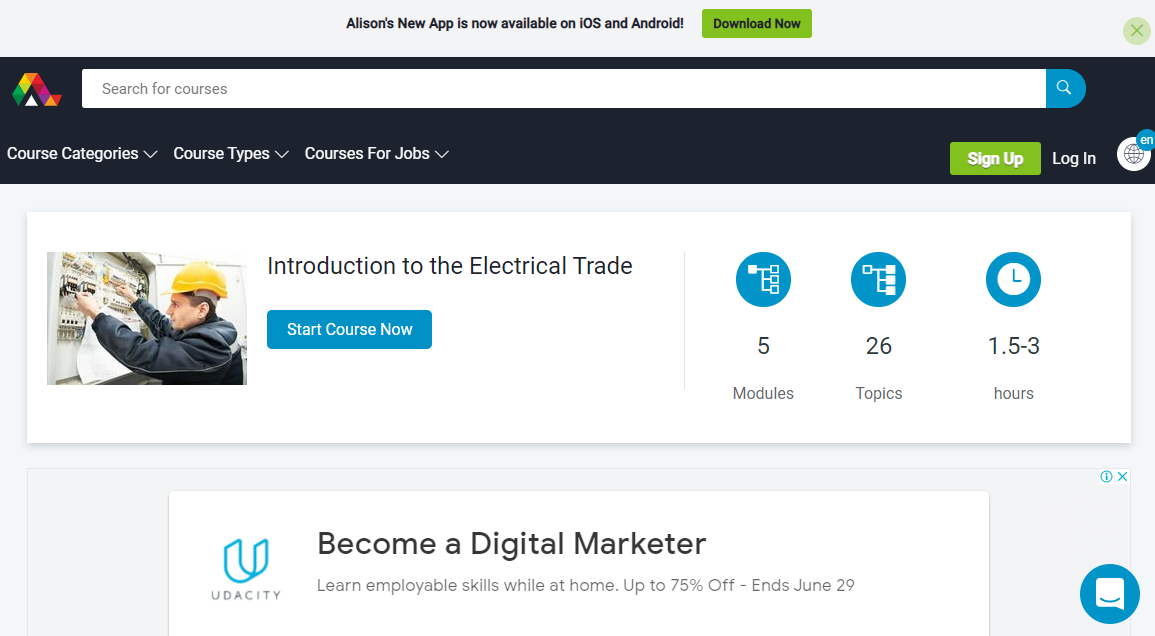Click the Topics icon above the number 26

coord(878,279)
